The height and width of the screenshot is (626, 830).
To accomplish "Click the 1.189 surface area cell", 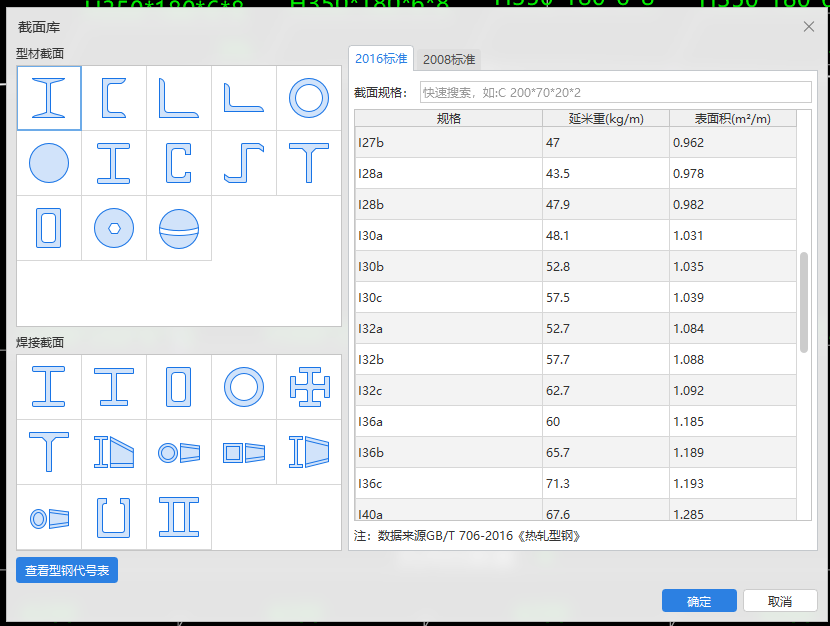I will (x=733, y=452).
